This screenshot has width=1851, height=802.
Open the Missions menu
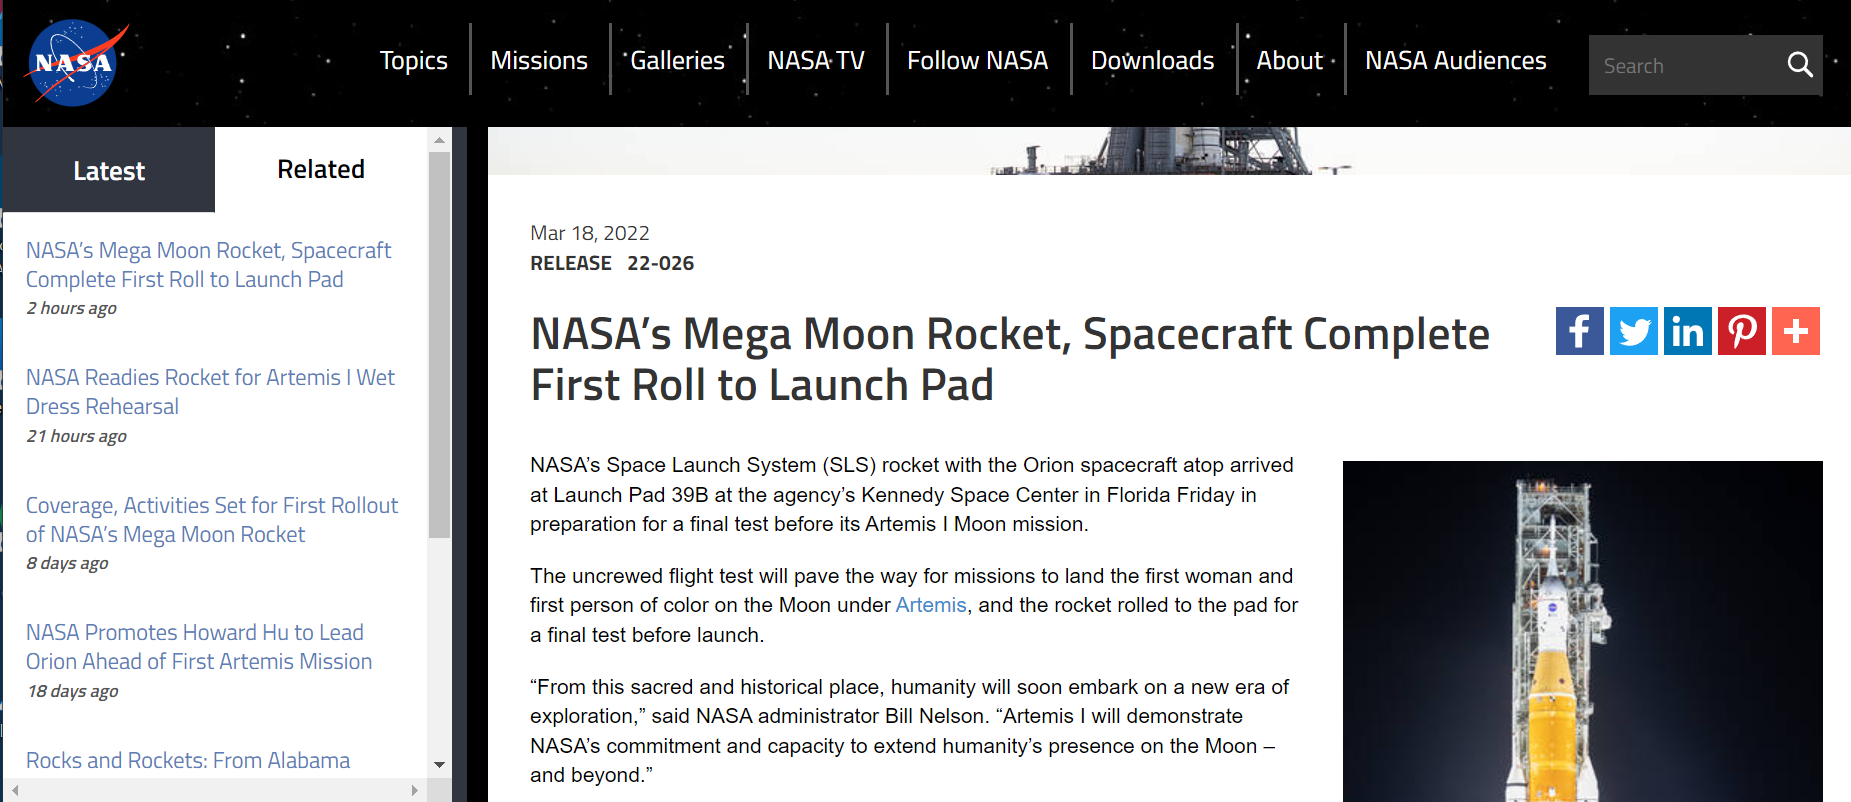pyautogui.click(x=539, y=61)
